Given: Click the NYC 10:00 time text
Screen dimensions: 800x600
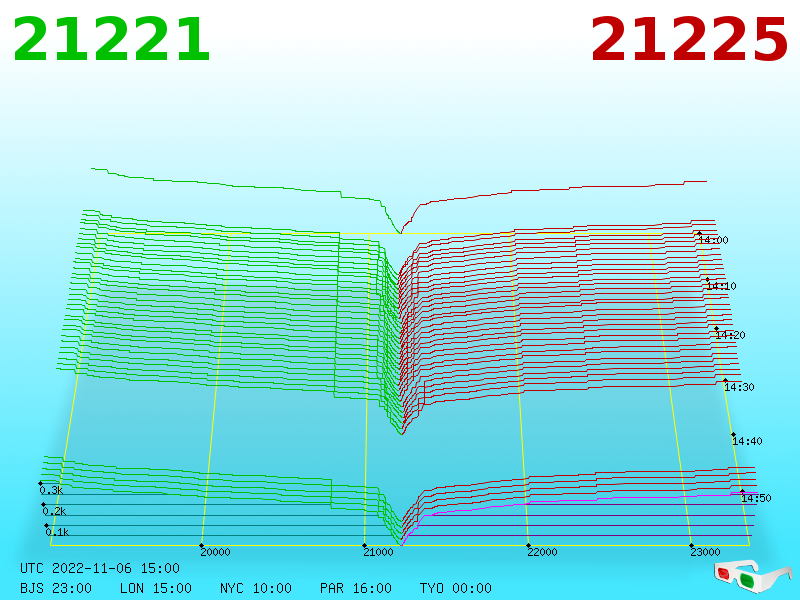Looking at the screenshot, I should point(256,588).
